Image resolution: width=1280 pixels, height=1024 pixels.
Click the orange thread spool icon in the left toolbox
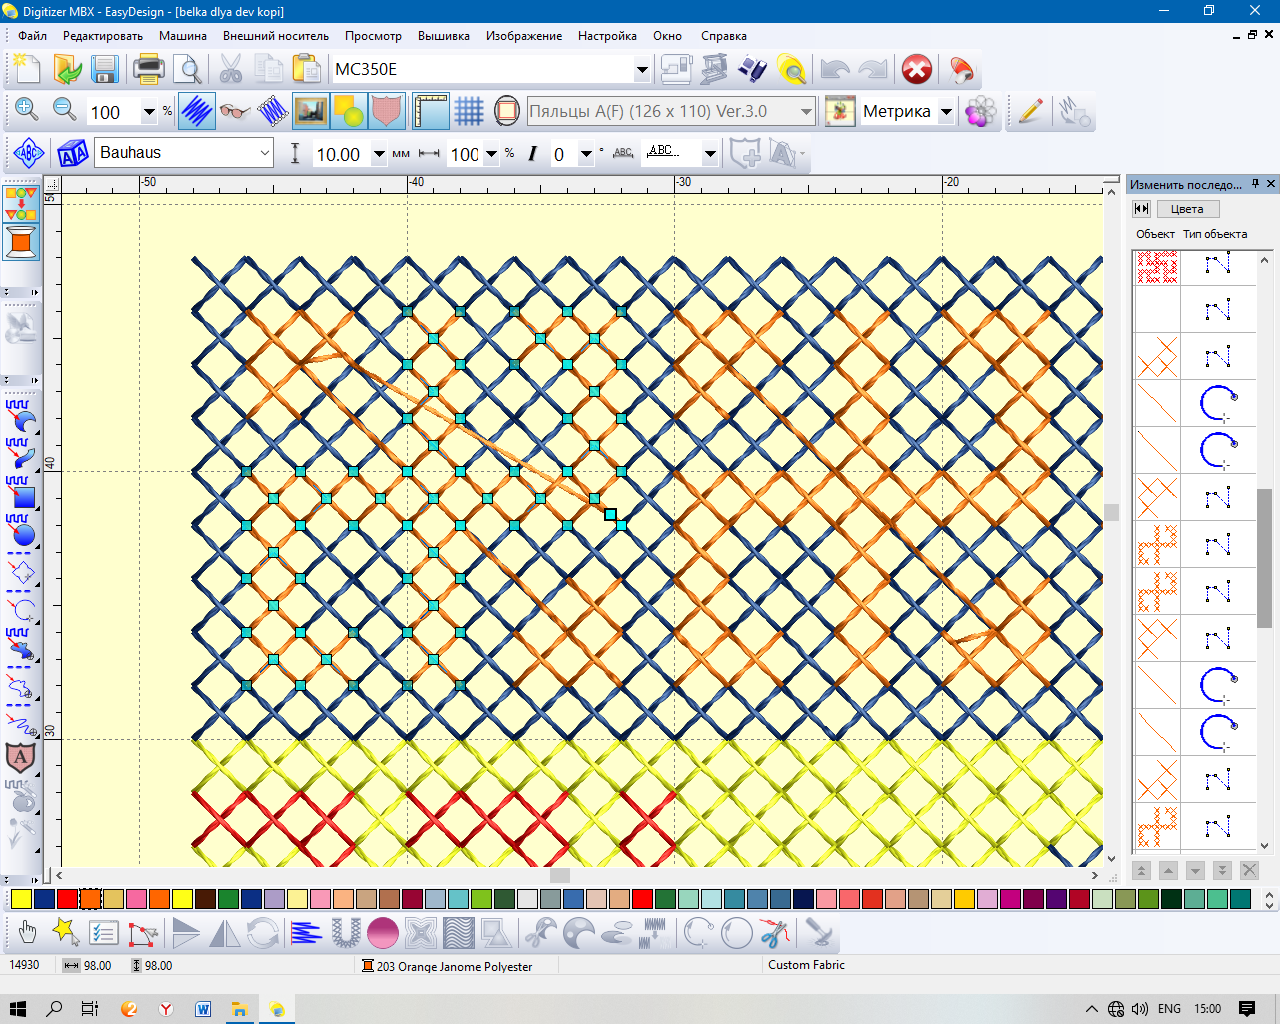coord(21,243)
